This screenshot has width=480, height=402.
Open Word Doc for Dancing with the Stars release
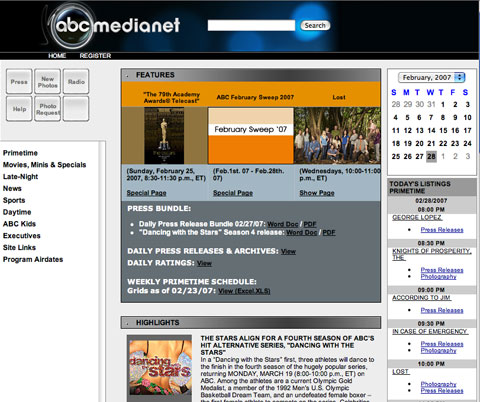point(302,232)
